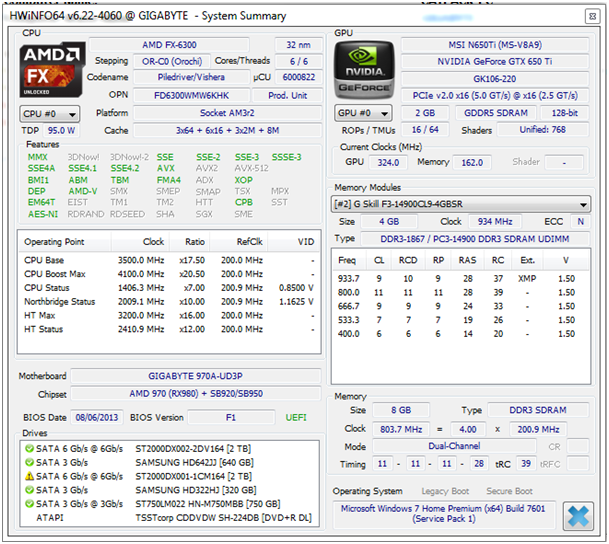The image size is (609, 544).
Task: Click the tRC value 39 field
Action: pyautogui.click(x=526, y=464)
